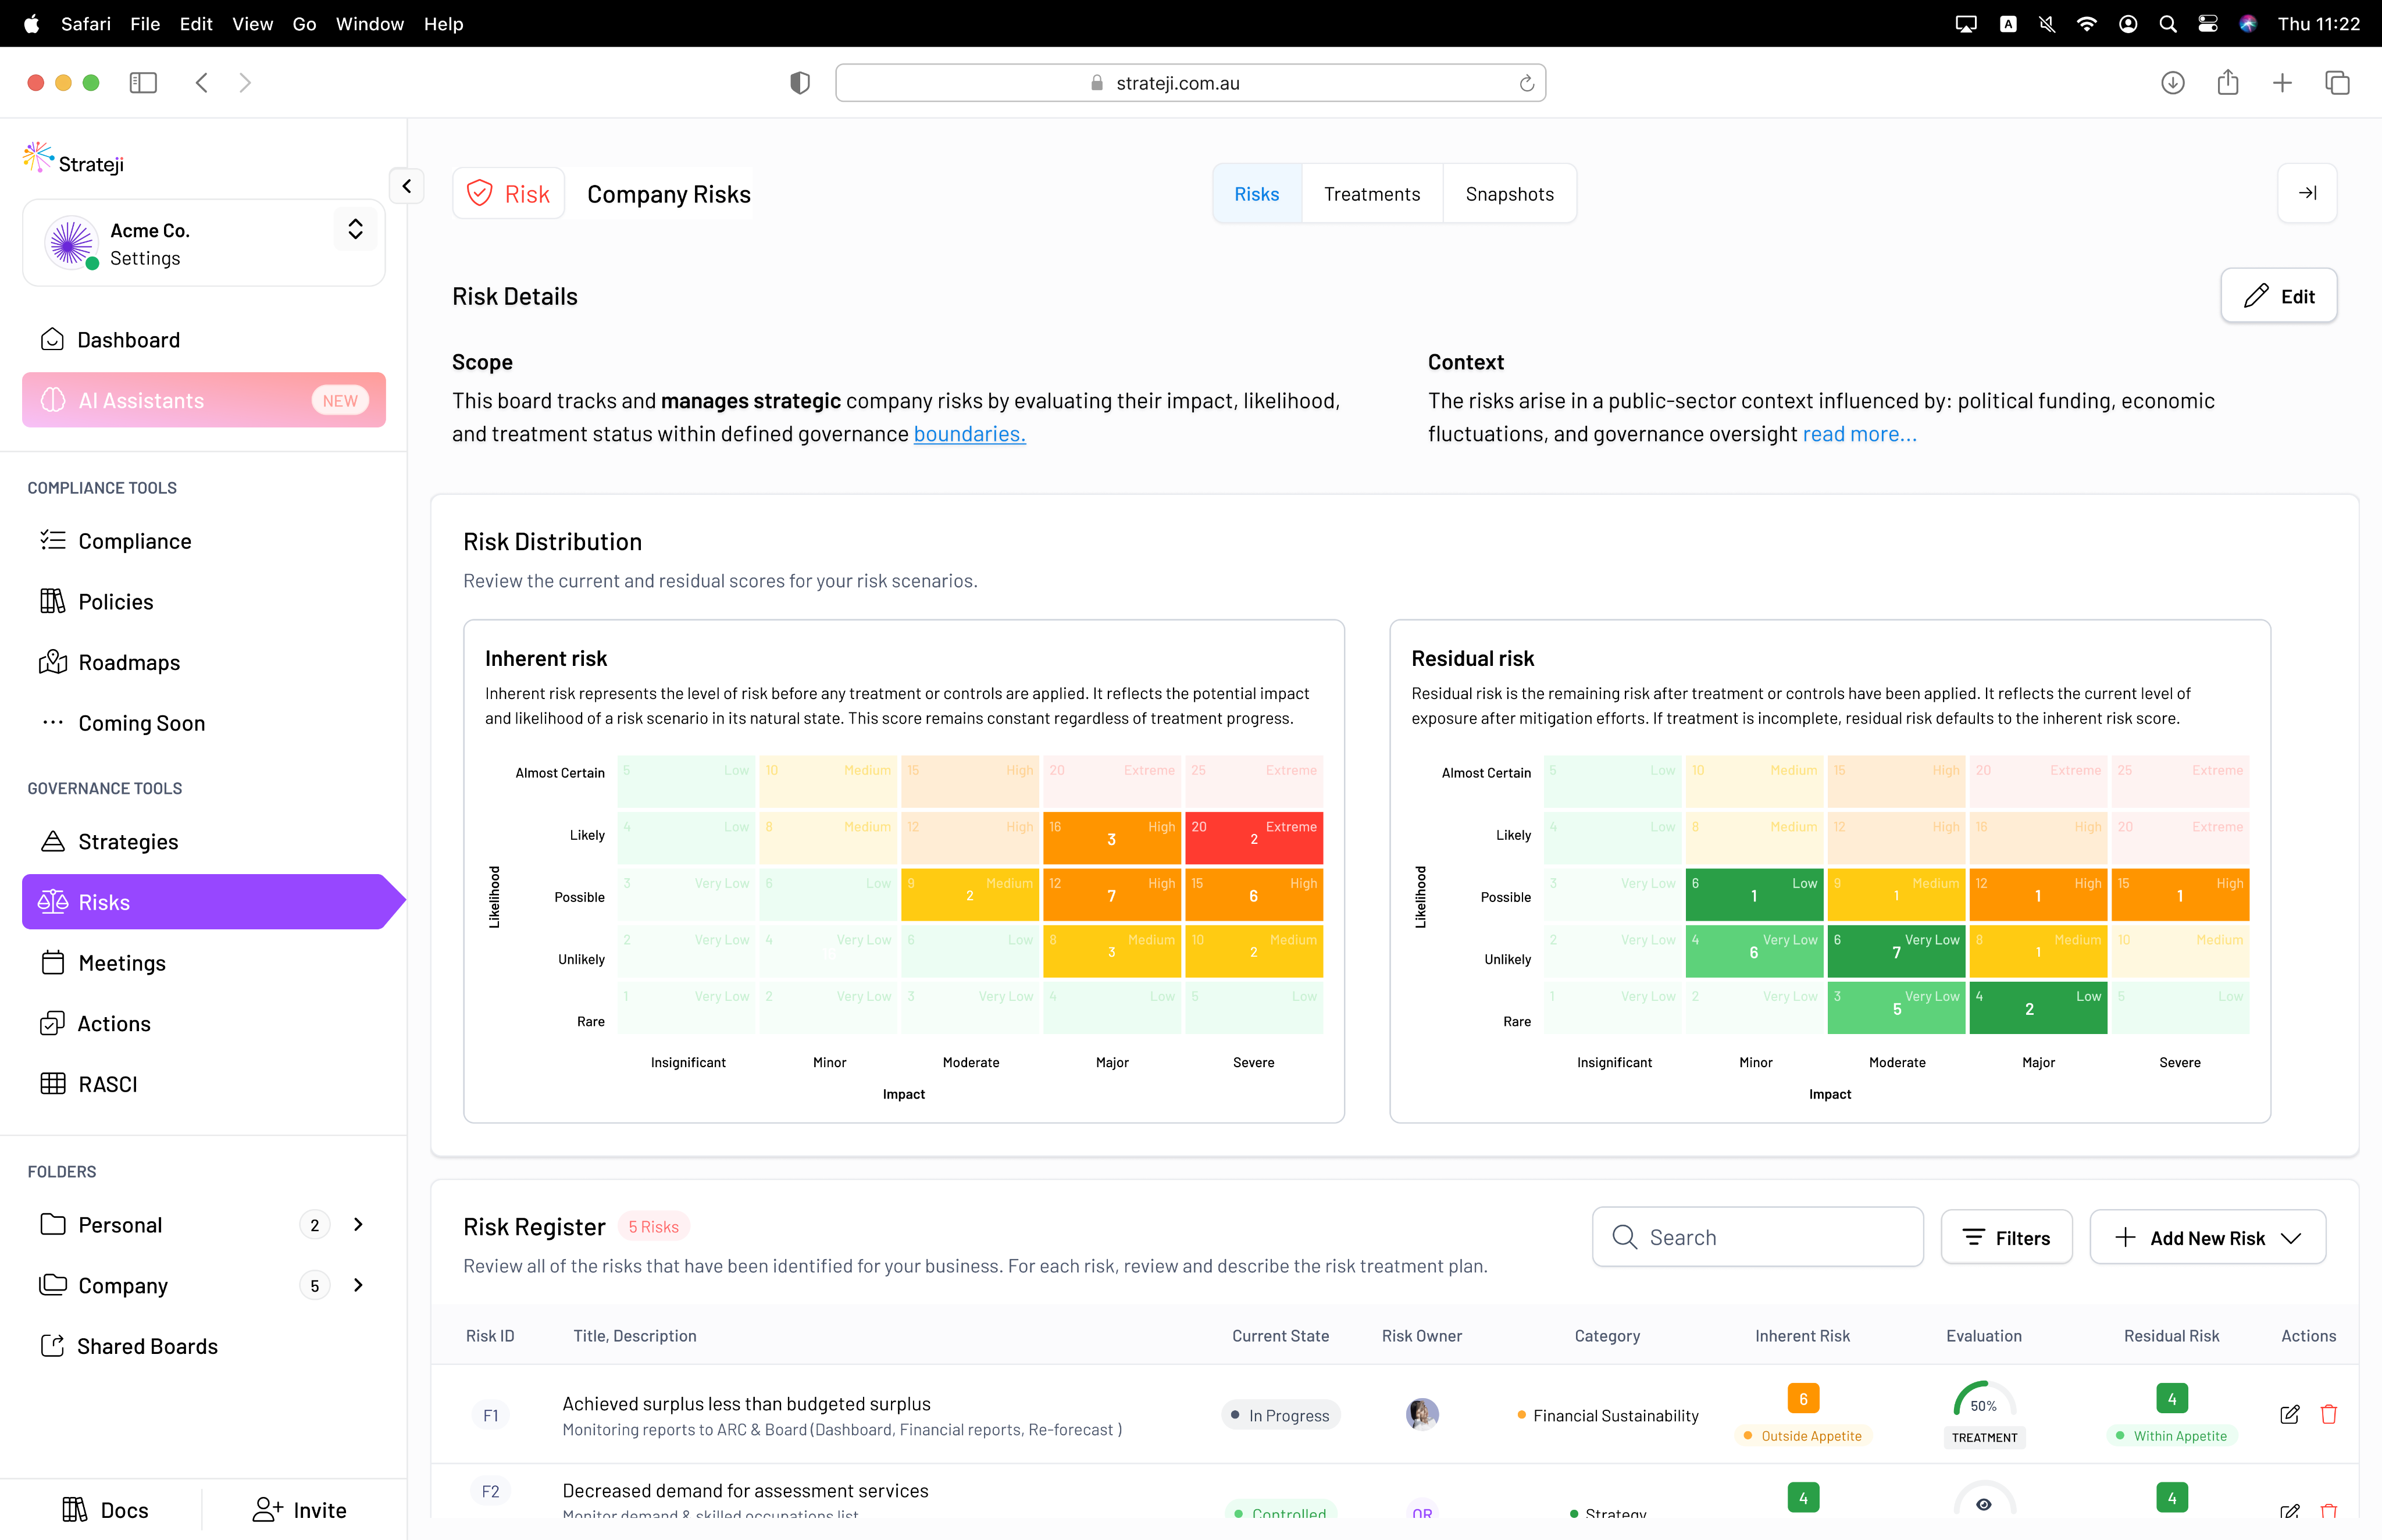
Task: Open the Policies books icon
Action: (x=52, y=601)
